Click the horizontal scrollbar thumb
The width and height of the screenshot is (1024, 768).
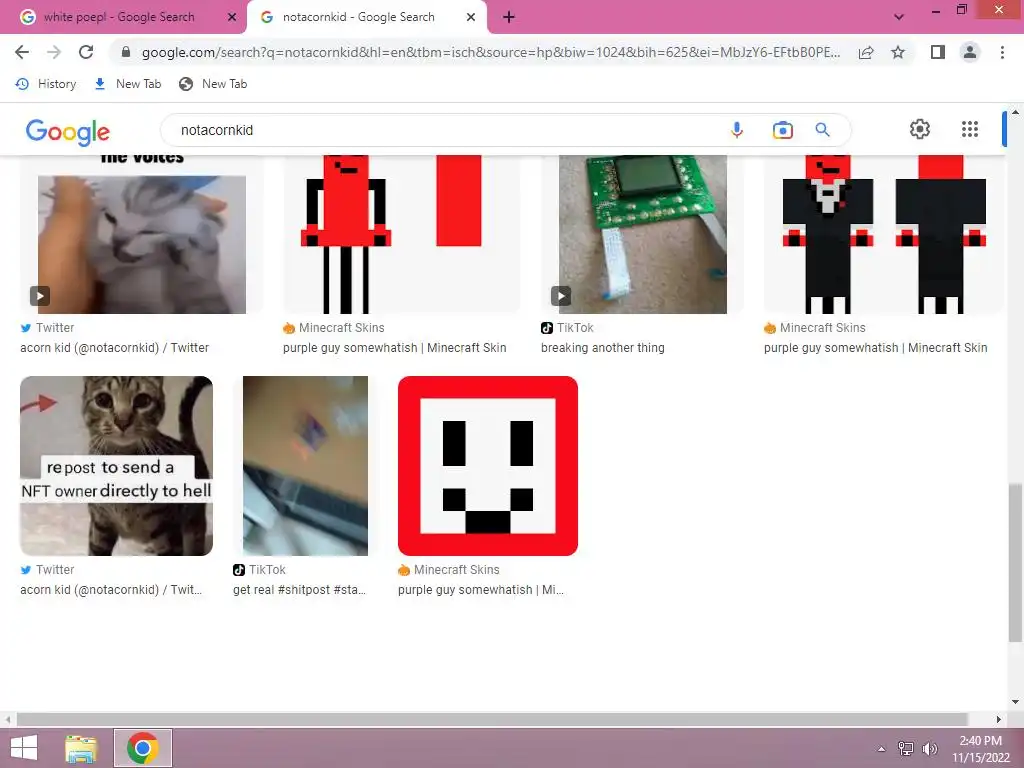(x=492, y=719)
